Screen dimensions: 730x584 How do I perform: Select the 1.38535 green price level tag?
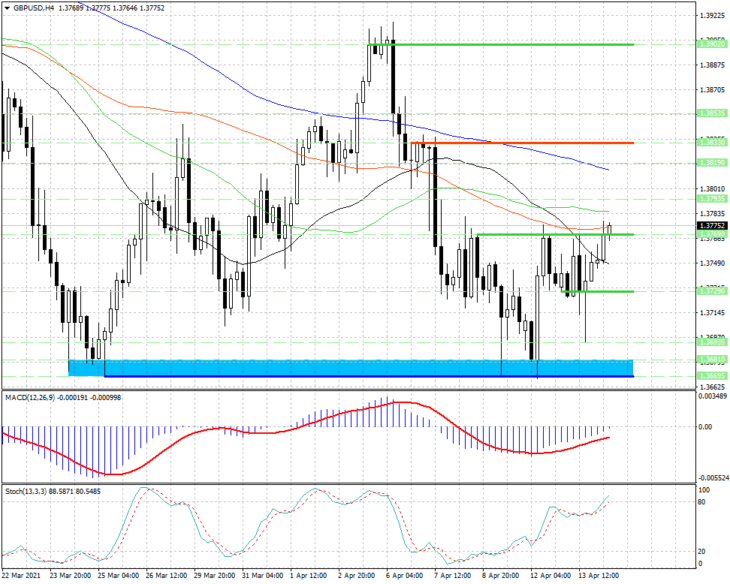[711, 113]
